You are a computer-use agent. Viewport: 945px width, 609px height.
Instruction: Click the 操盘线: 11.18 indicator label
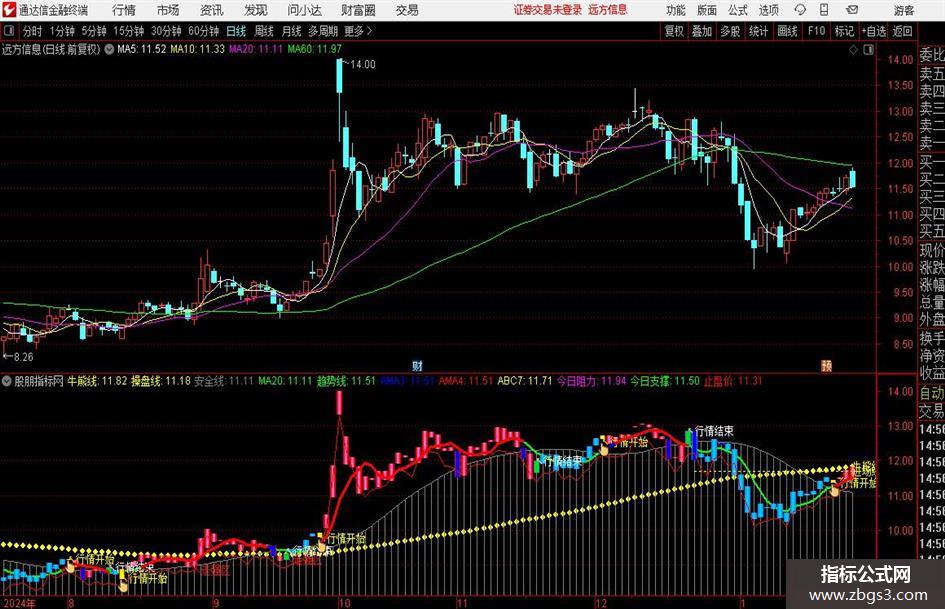point(161,381)
